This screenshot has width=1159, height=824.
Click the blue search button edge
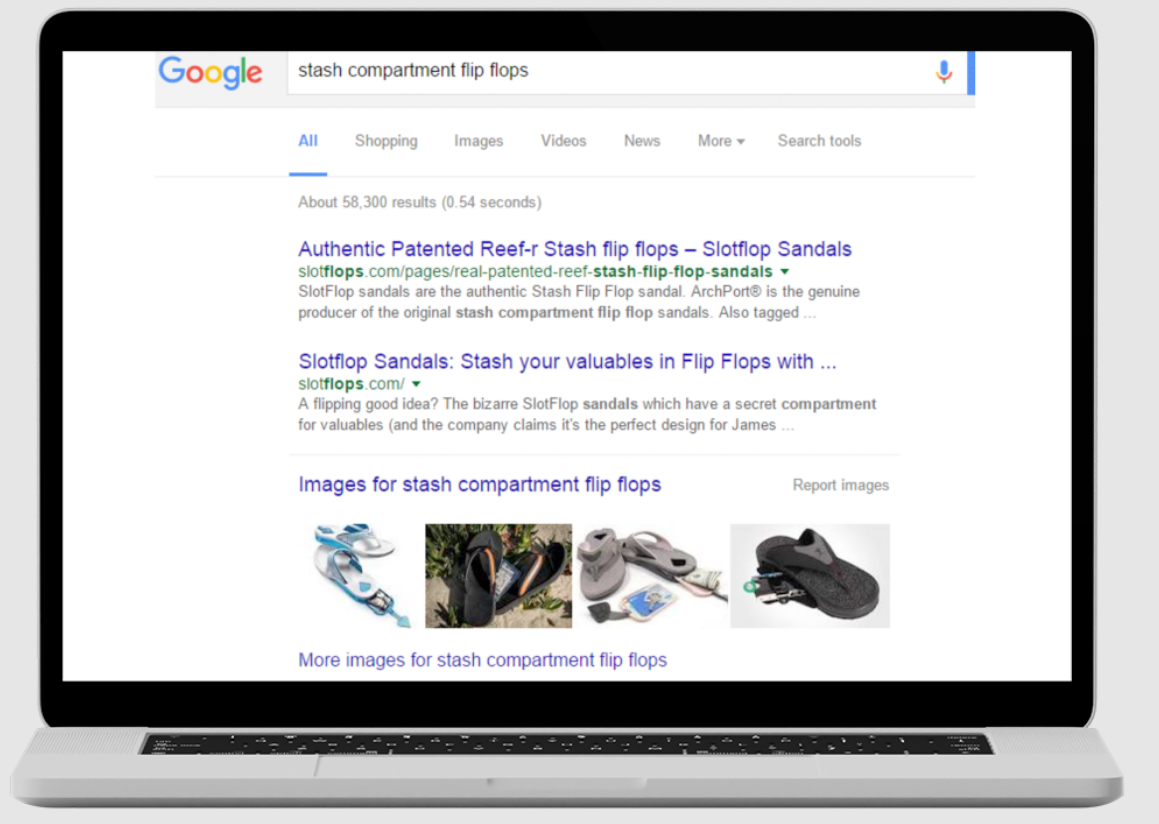coord(971,72)
